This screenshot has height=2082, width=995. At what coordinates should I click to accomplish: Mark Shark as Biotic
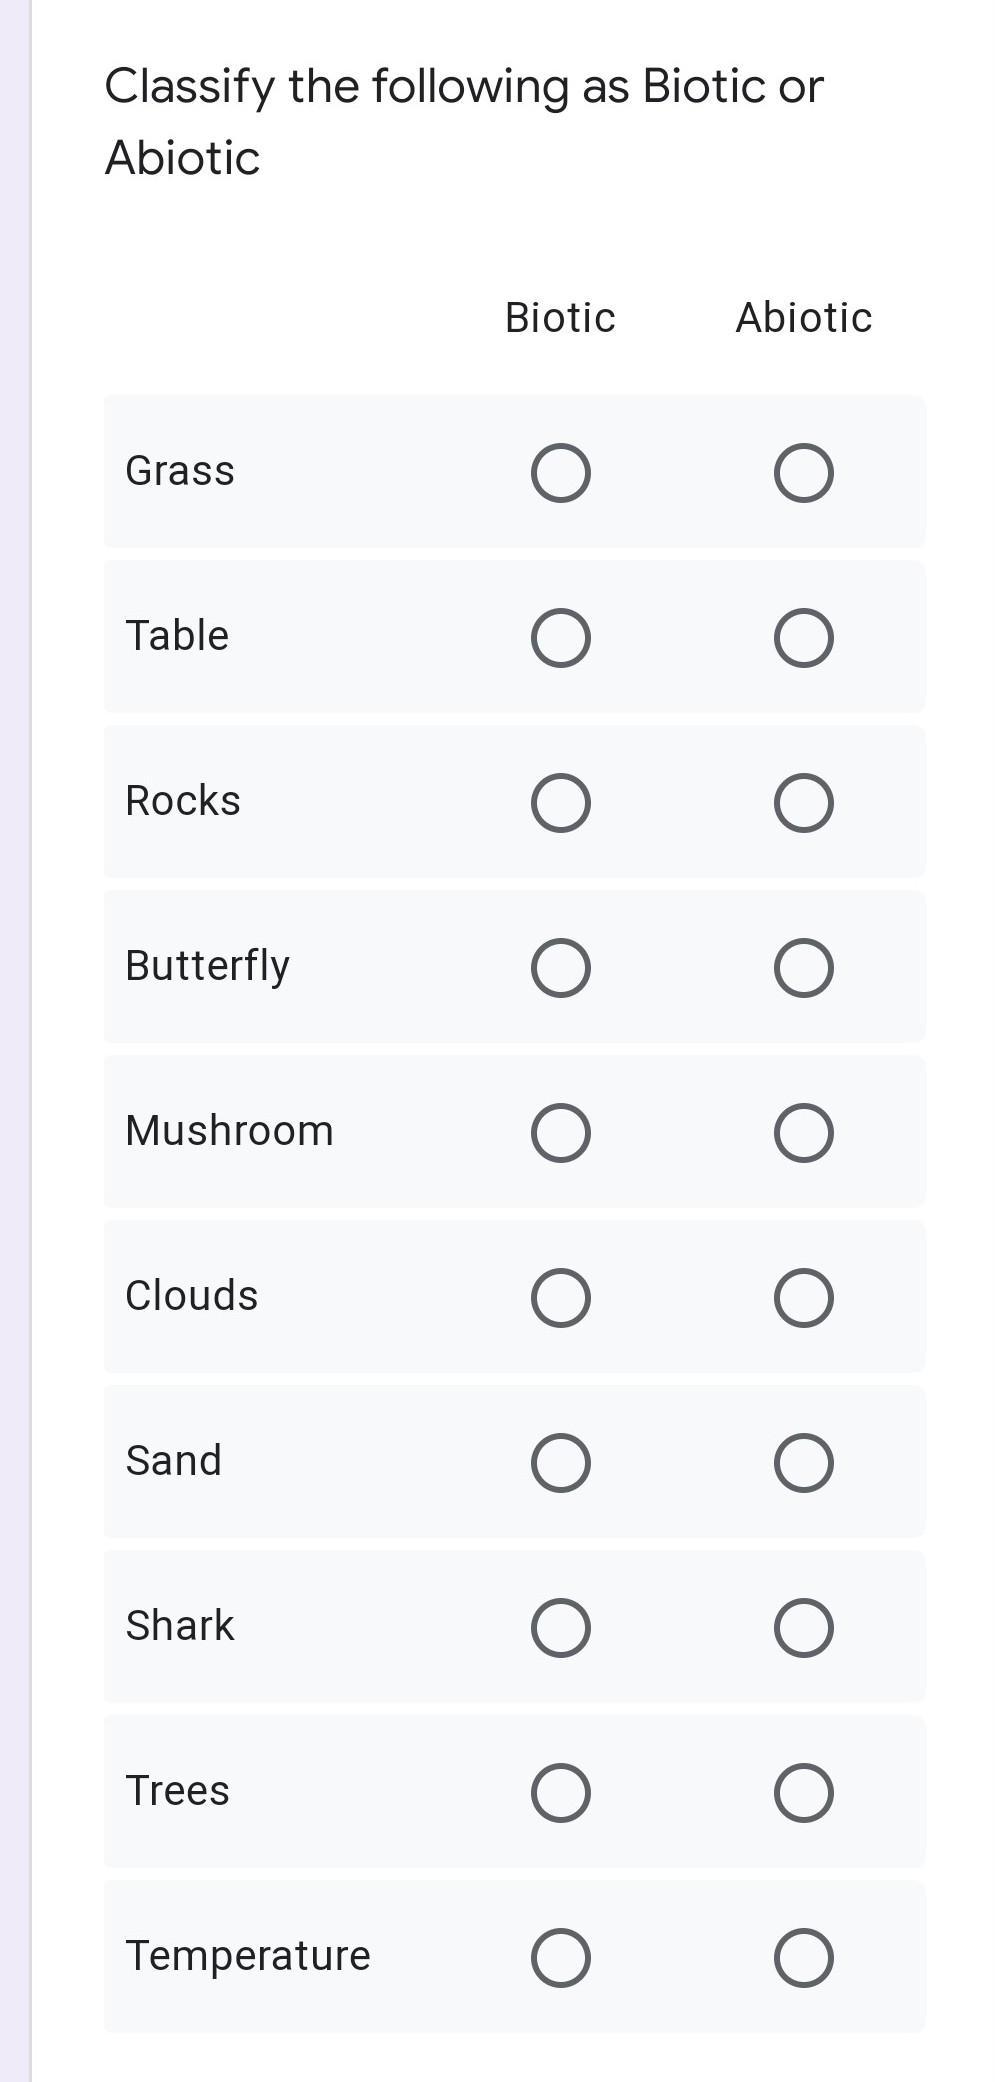(560, 1628)
